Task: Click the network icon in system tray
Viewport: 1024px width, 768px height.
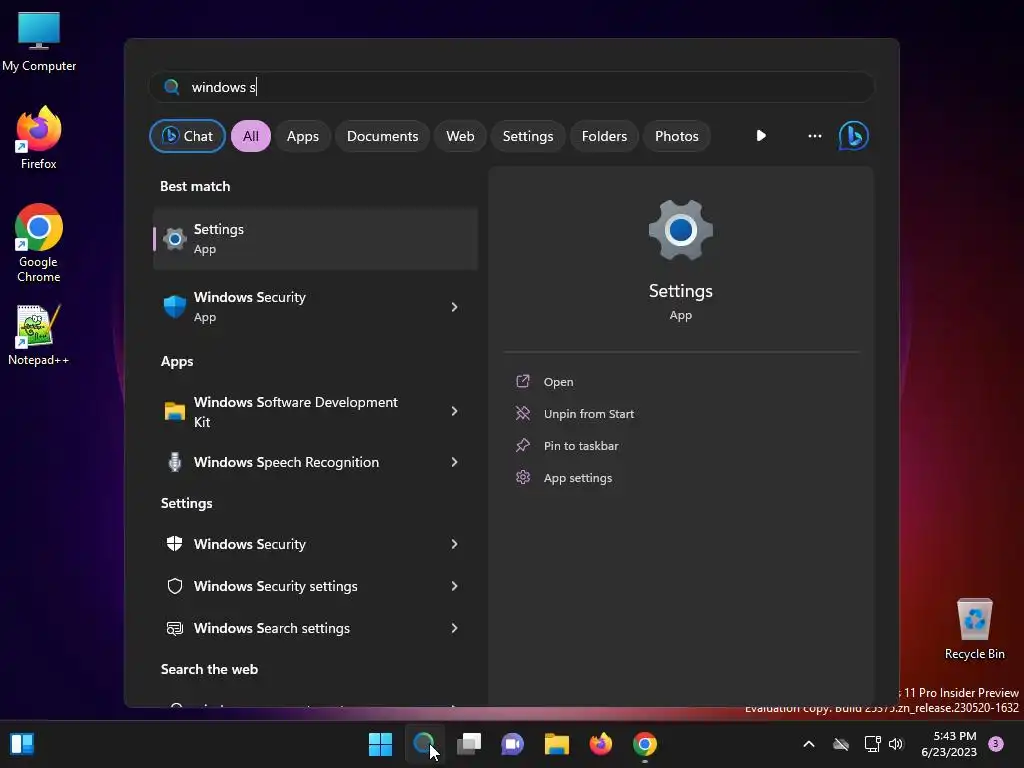Action: click(x=872, y=744)
